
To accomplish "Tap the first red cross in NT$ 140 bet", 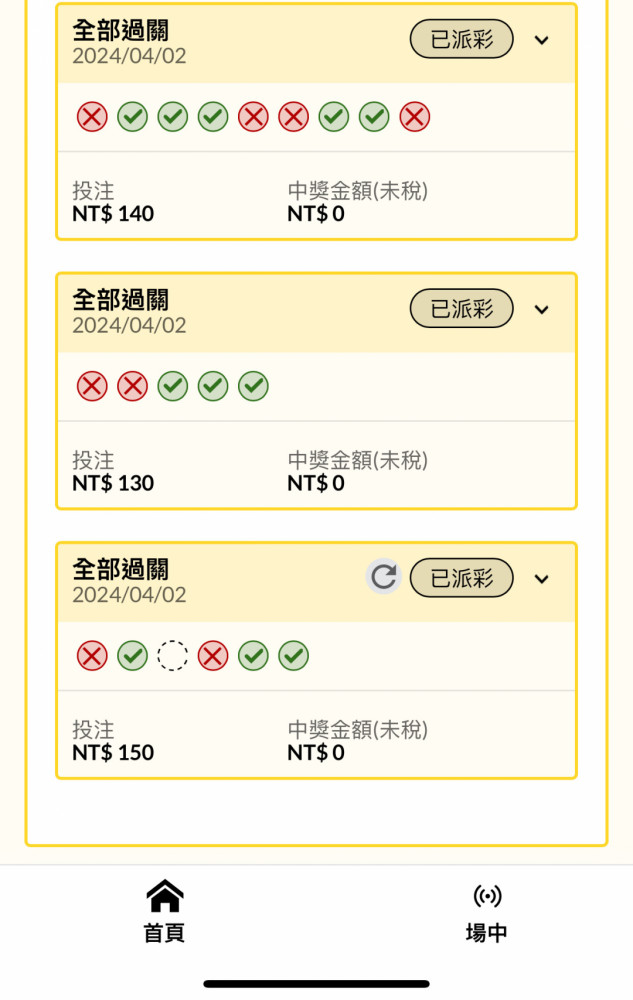I will pos(92,117).
